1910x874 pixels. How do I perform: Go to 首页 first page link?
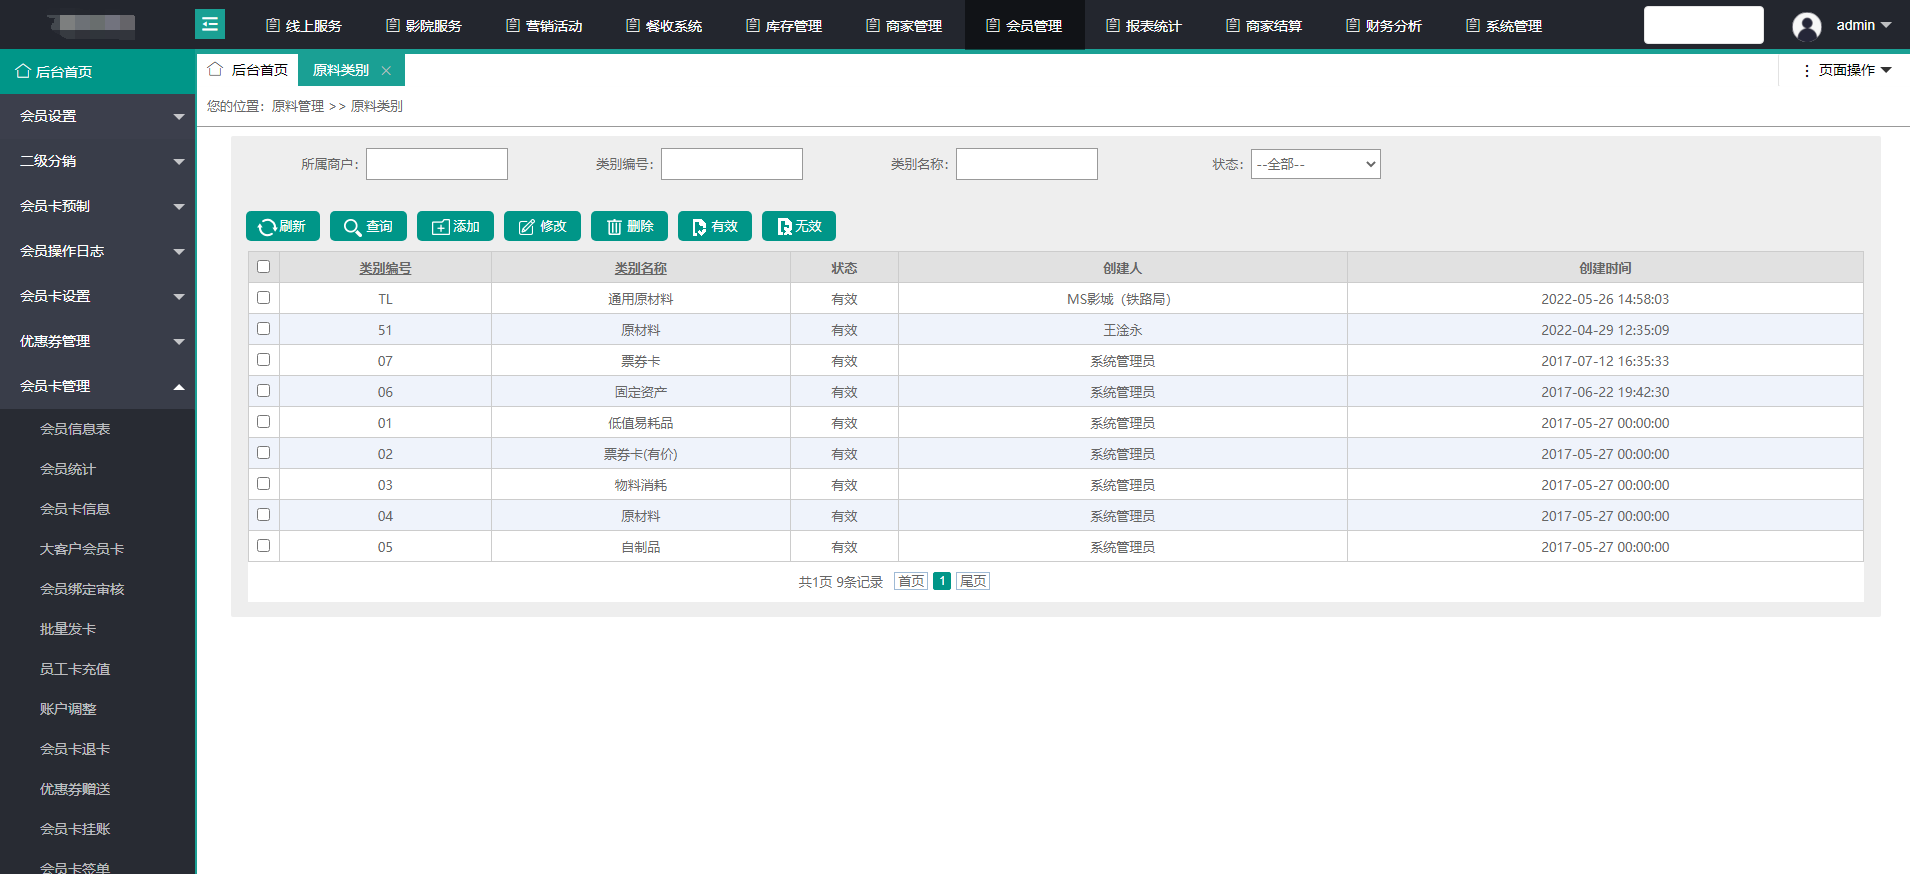click(911, 581)
